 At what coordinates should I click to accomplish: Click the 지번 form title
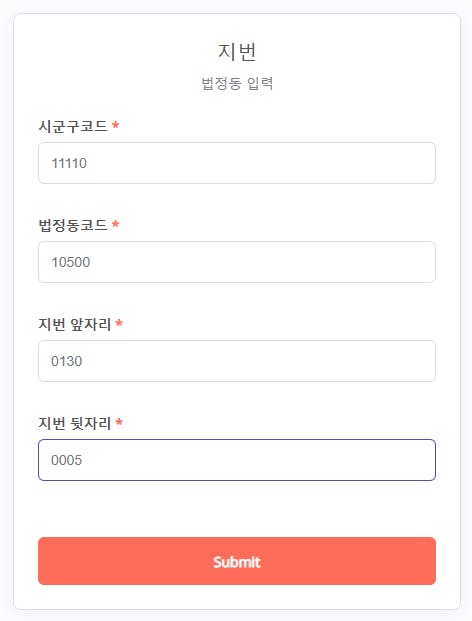[237, 52]
